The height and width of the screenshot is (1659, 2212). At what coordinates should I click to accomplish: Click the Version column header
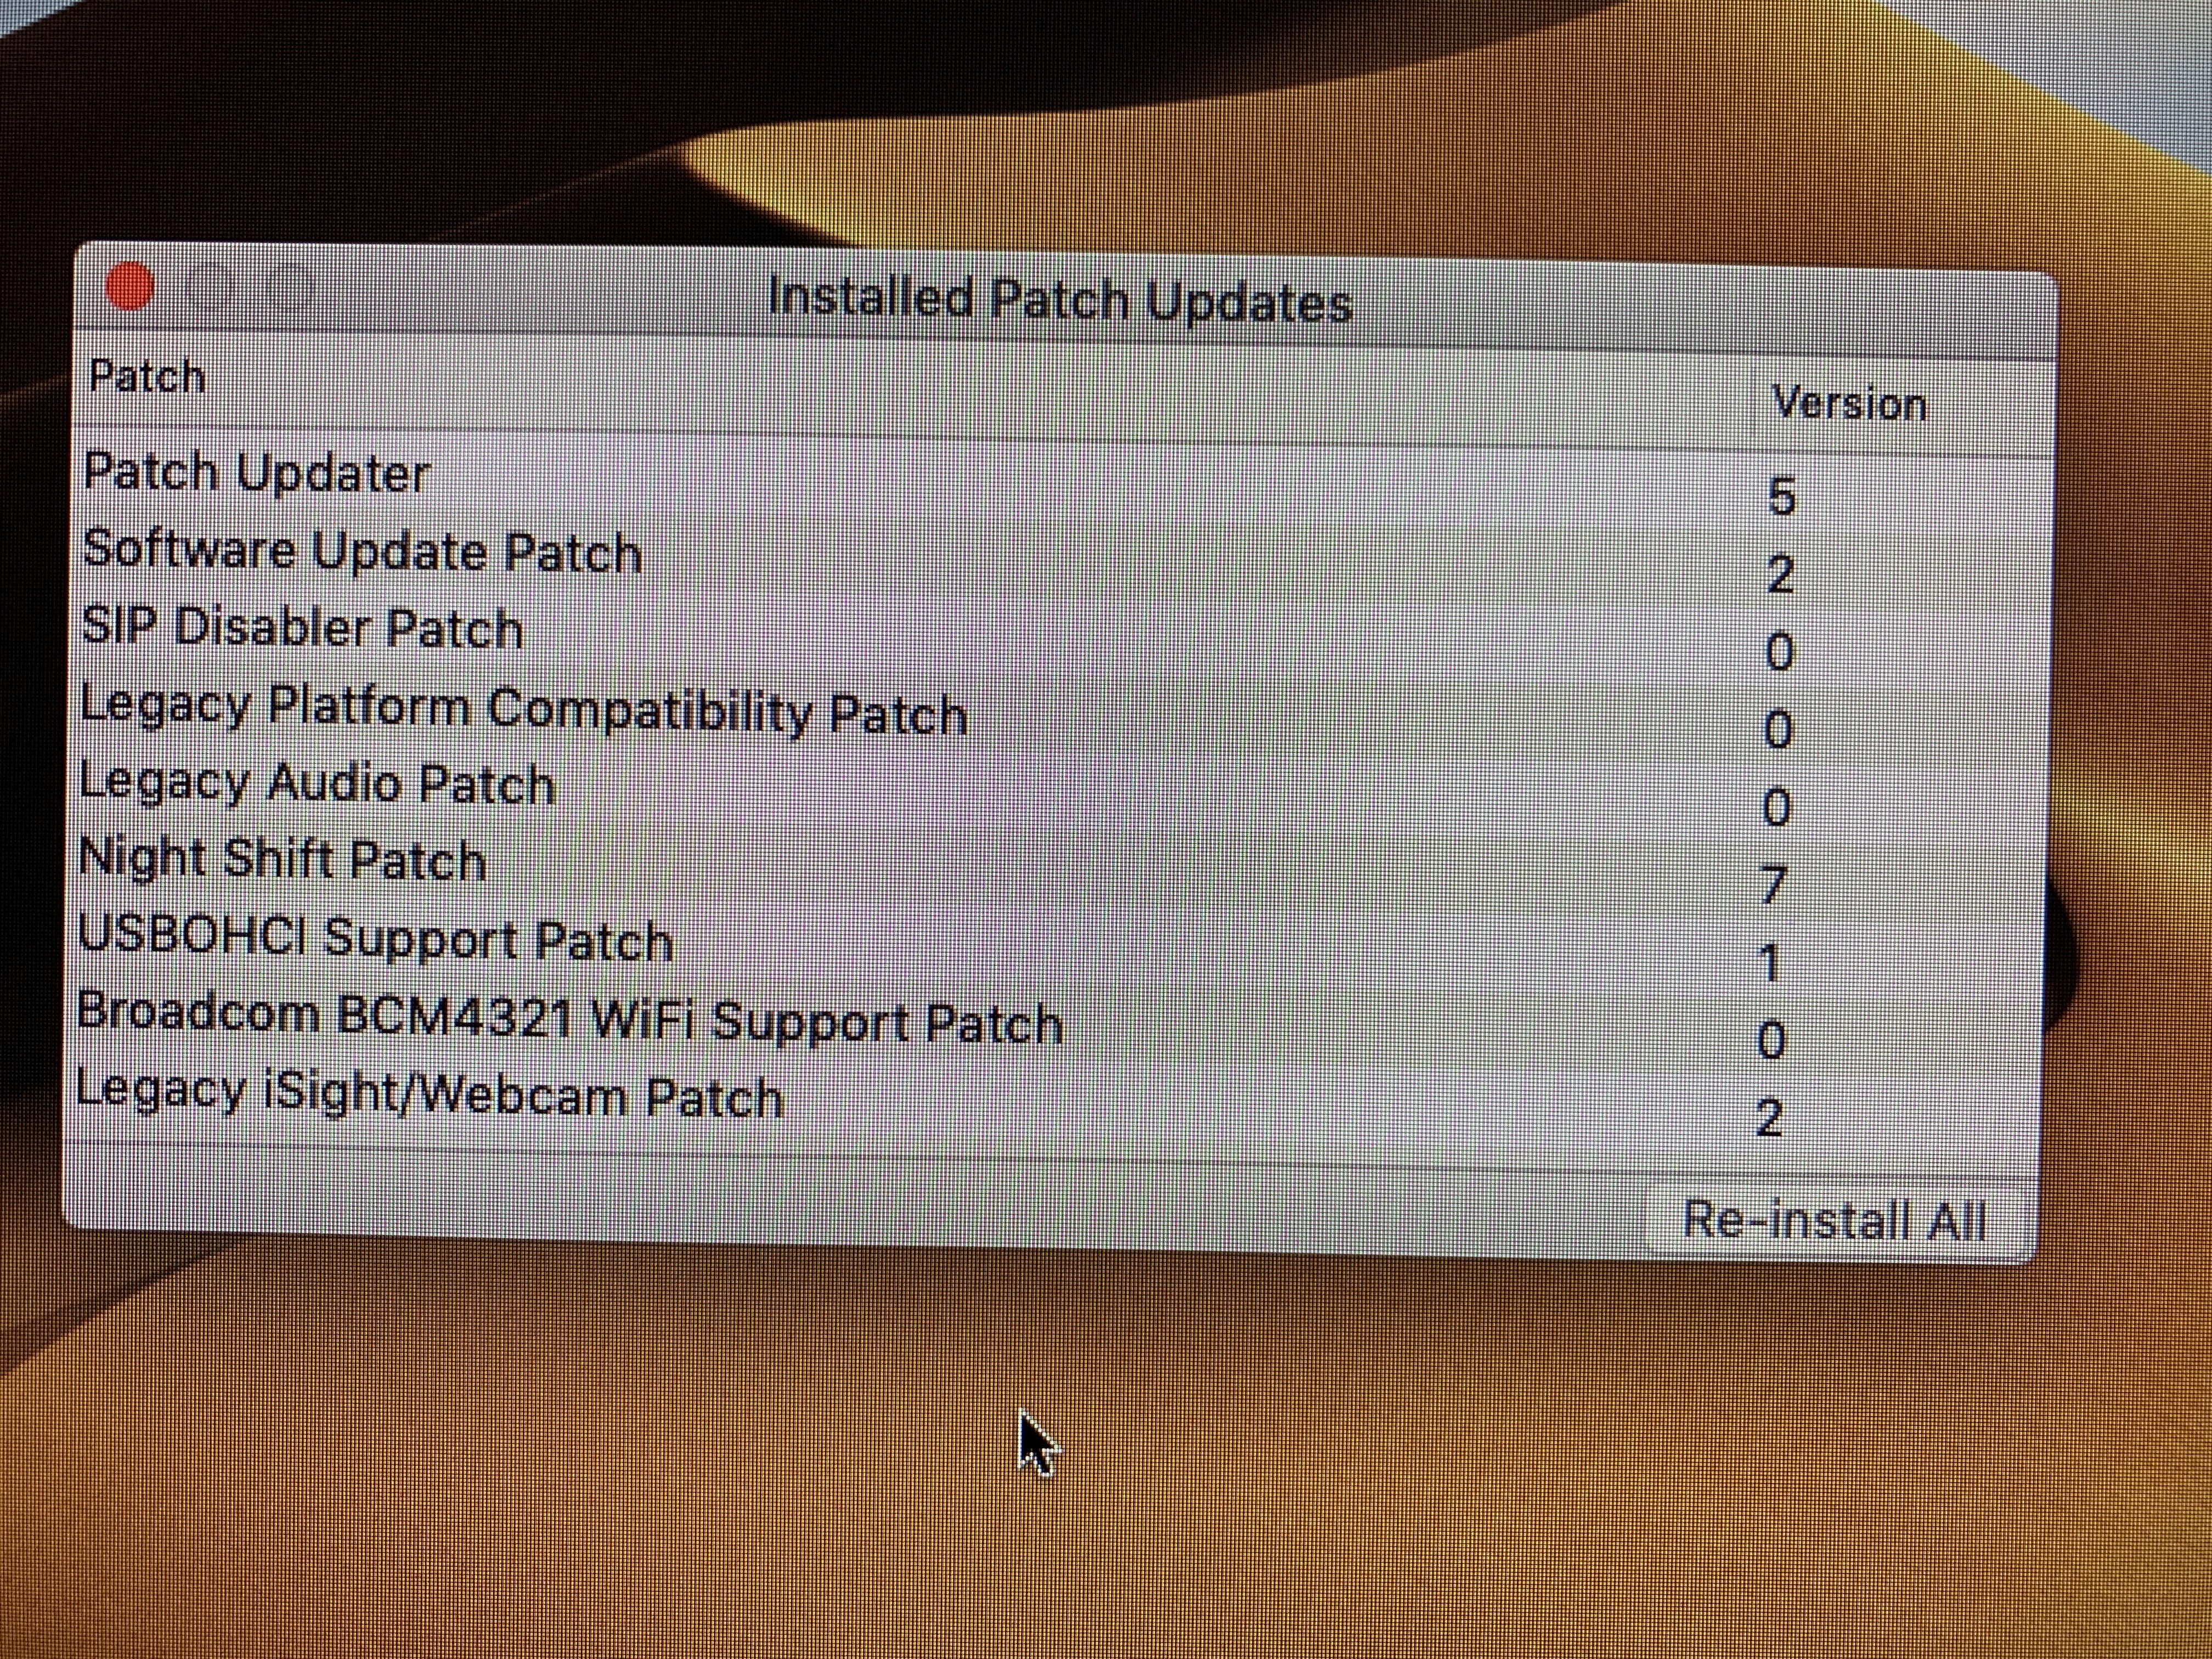tap(1849, 404)
